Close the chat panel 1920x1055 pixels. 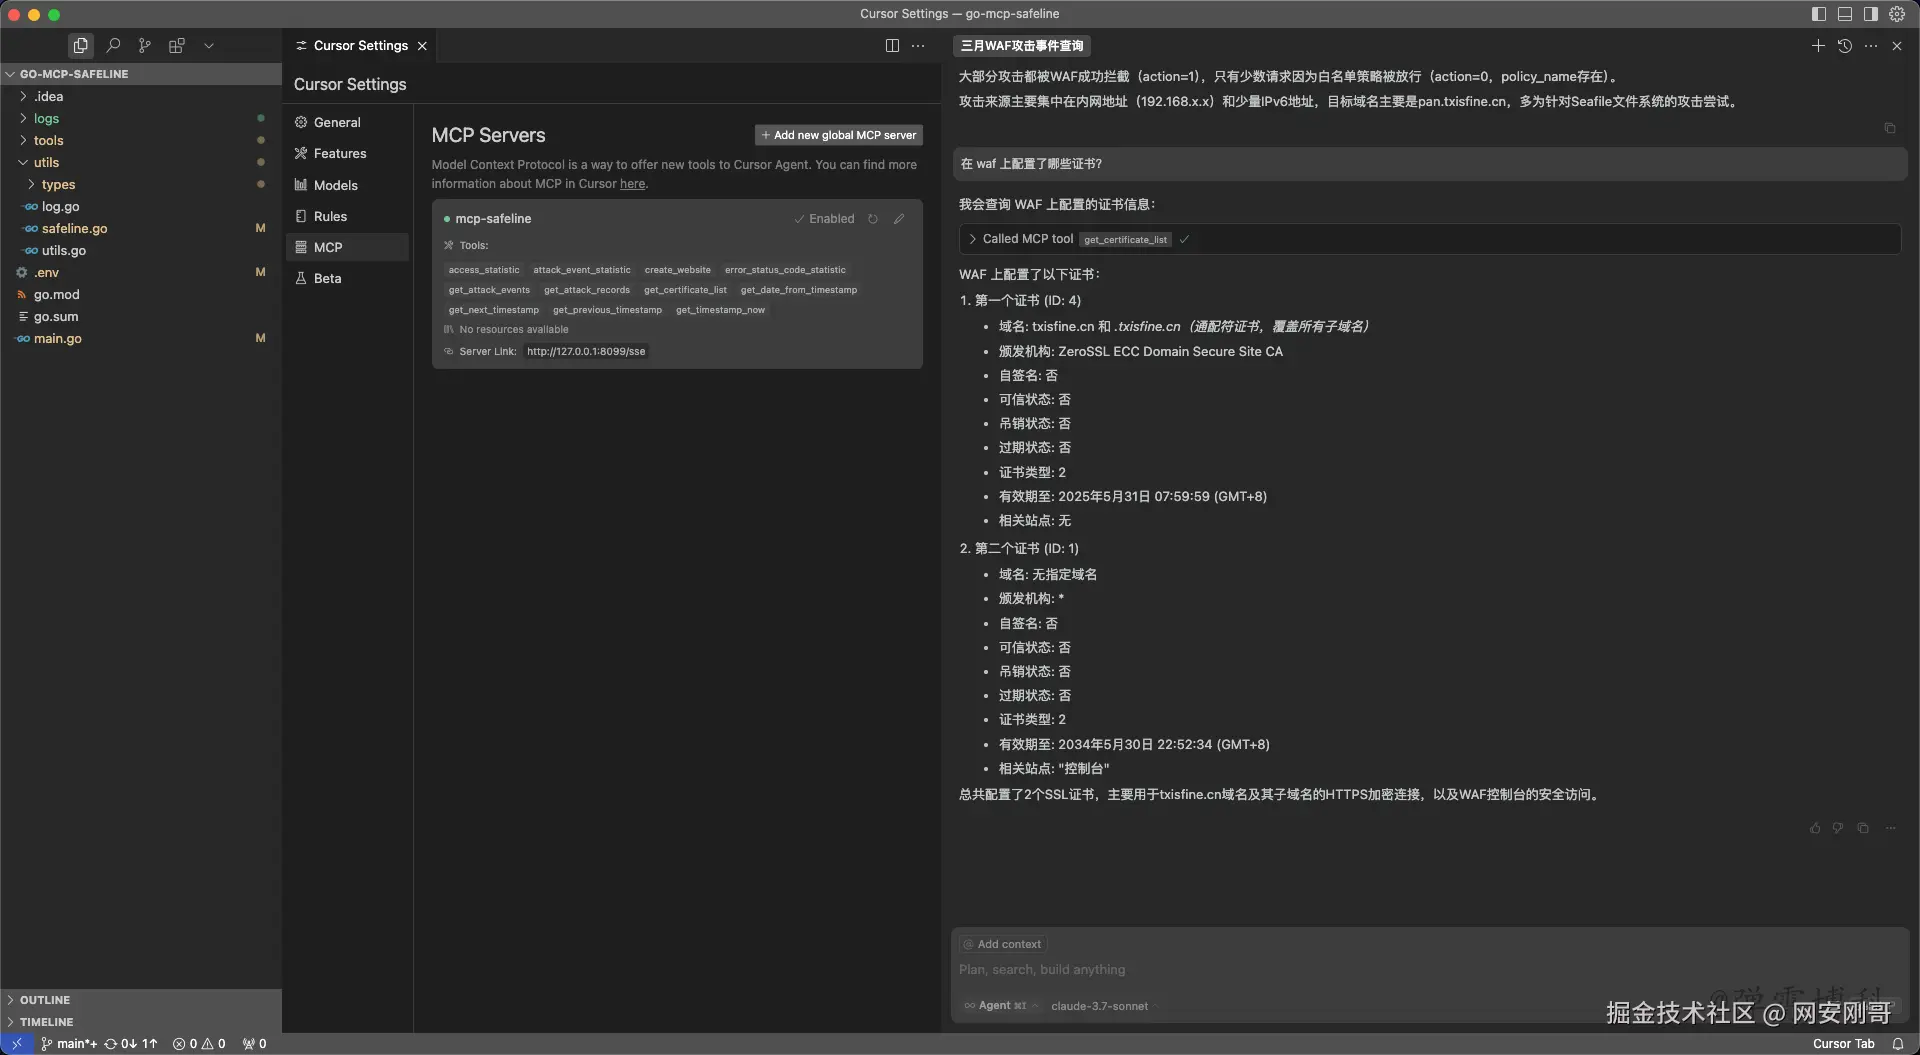(x=1897, y=45)
